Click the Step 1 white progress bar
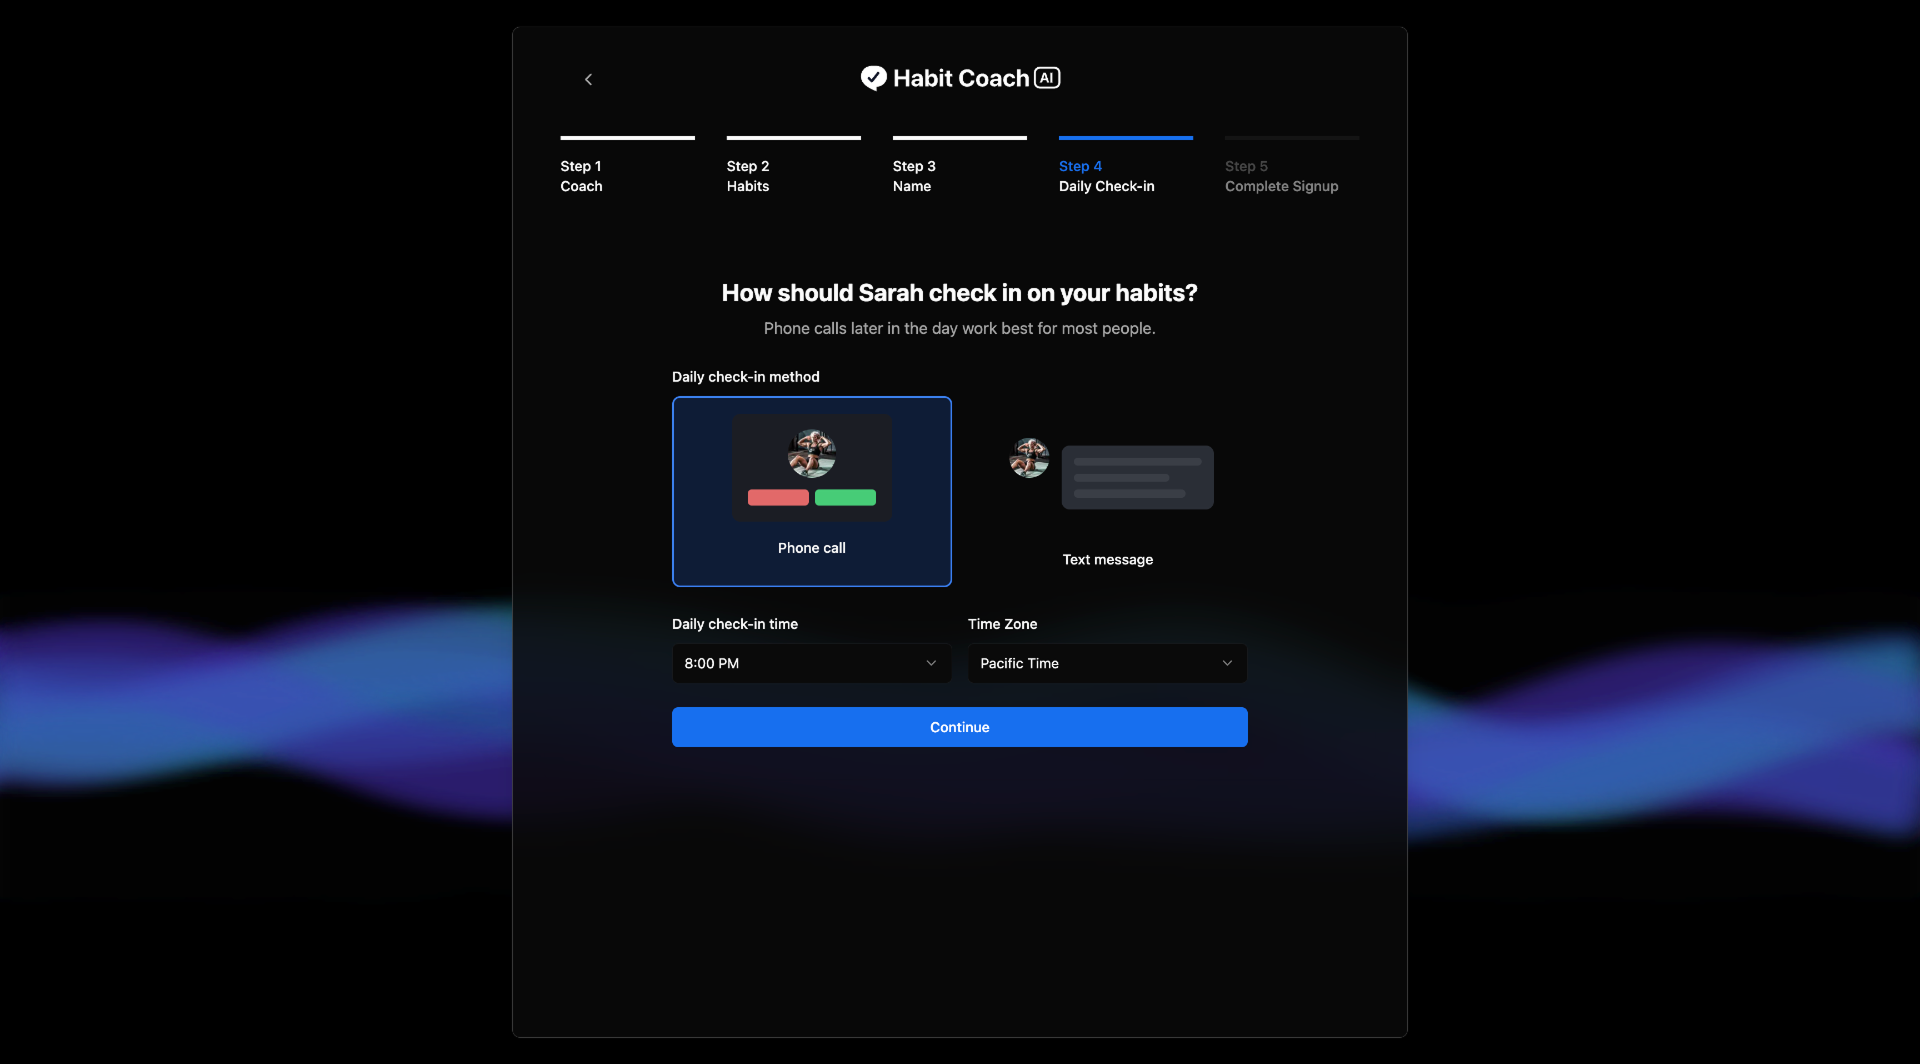 627,137
